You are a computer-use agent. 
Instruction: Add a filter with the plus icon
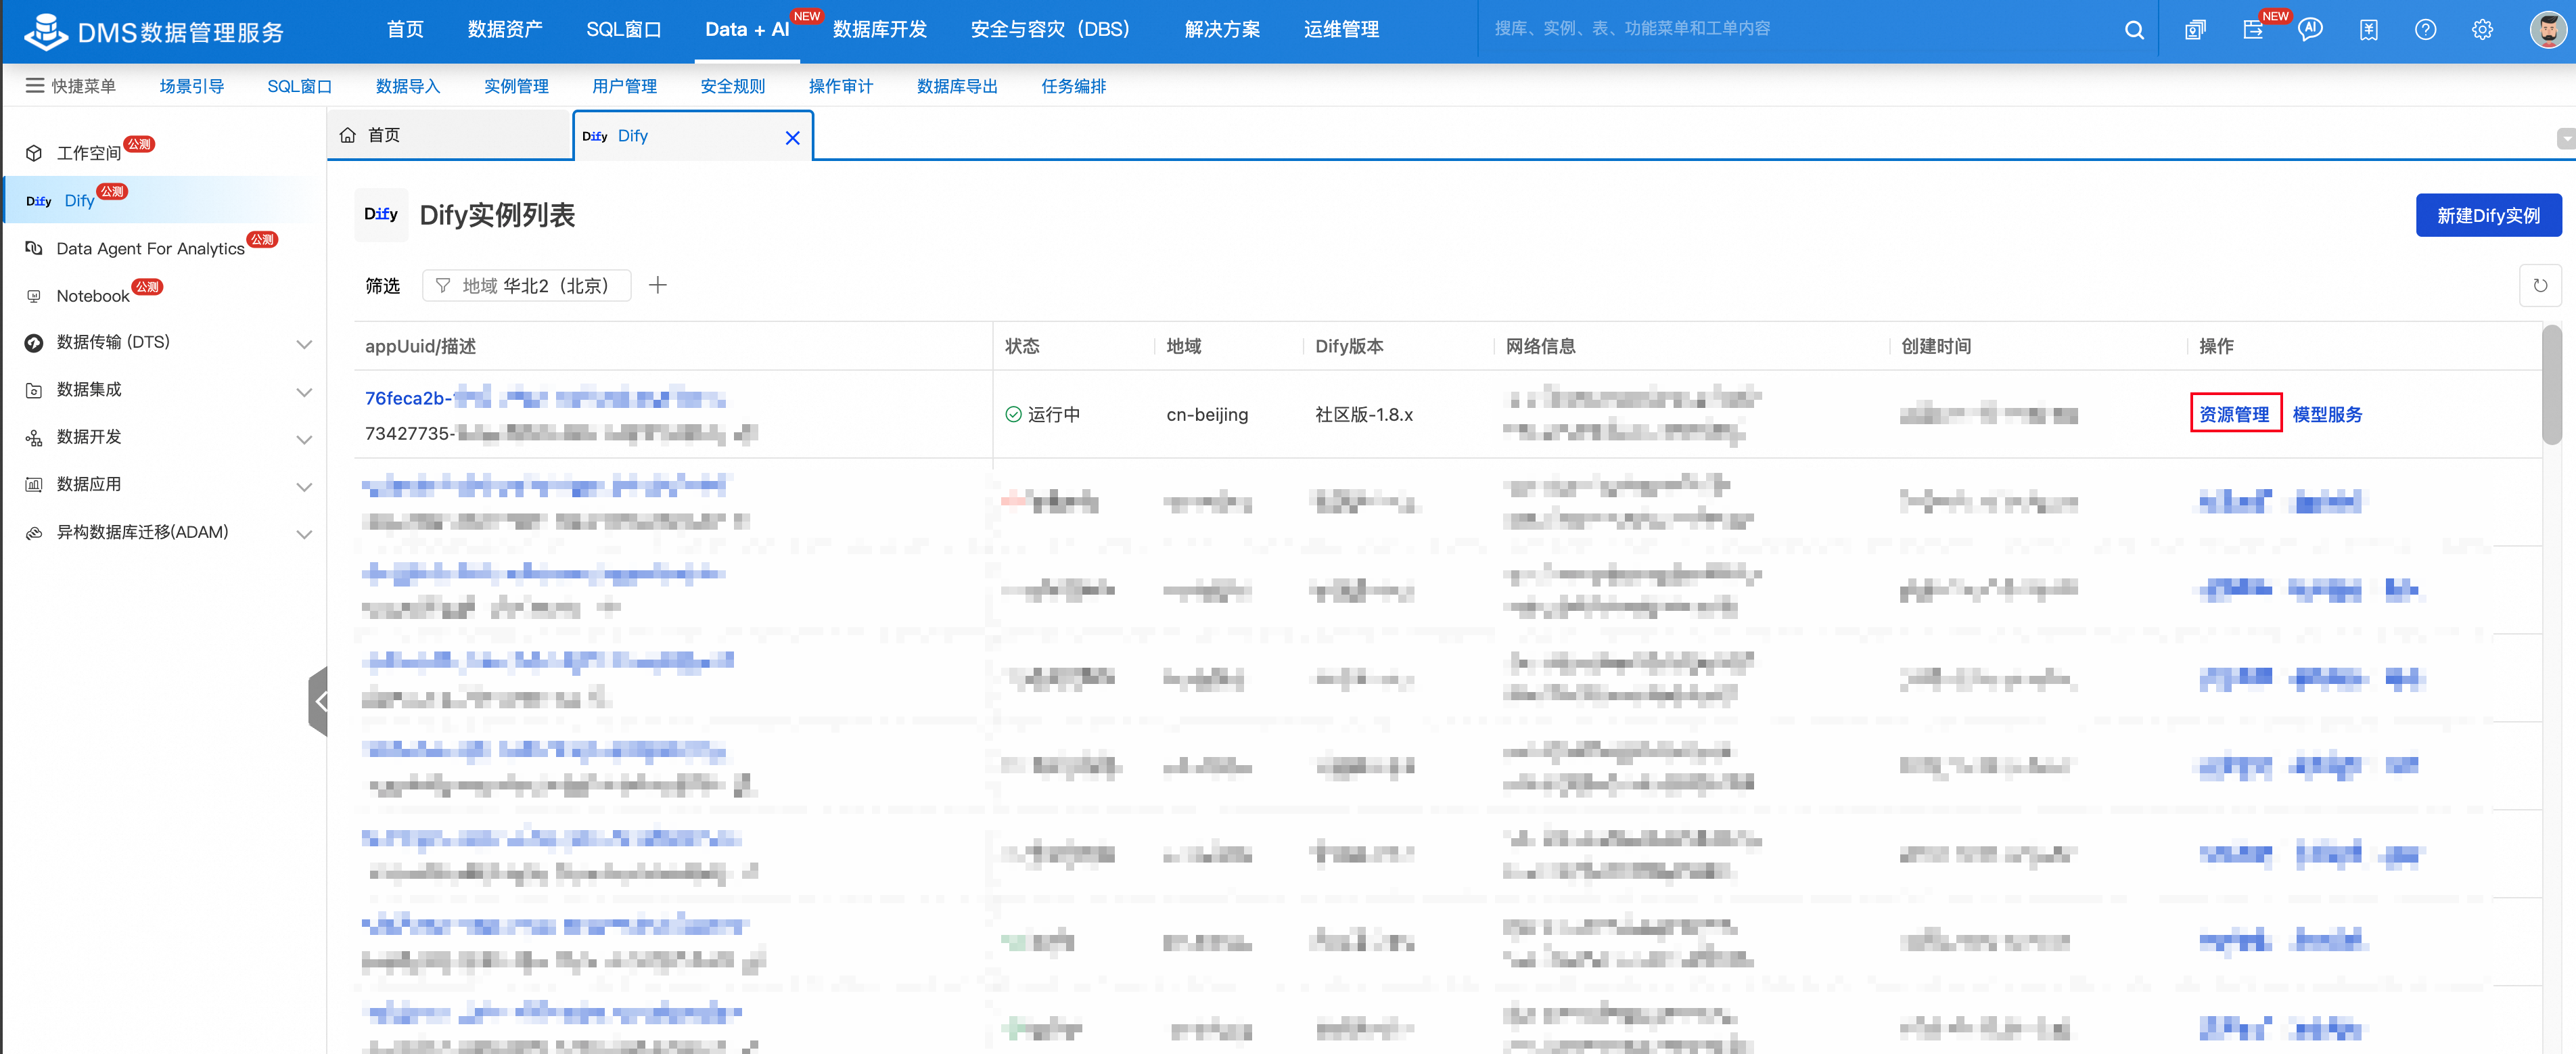pyautogui.click(x=657, y=285)
